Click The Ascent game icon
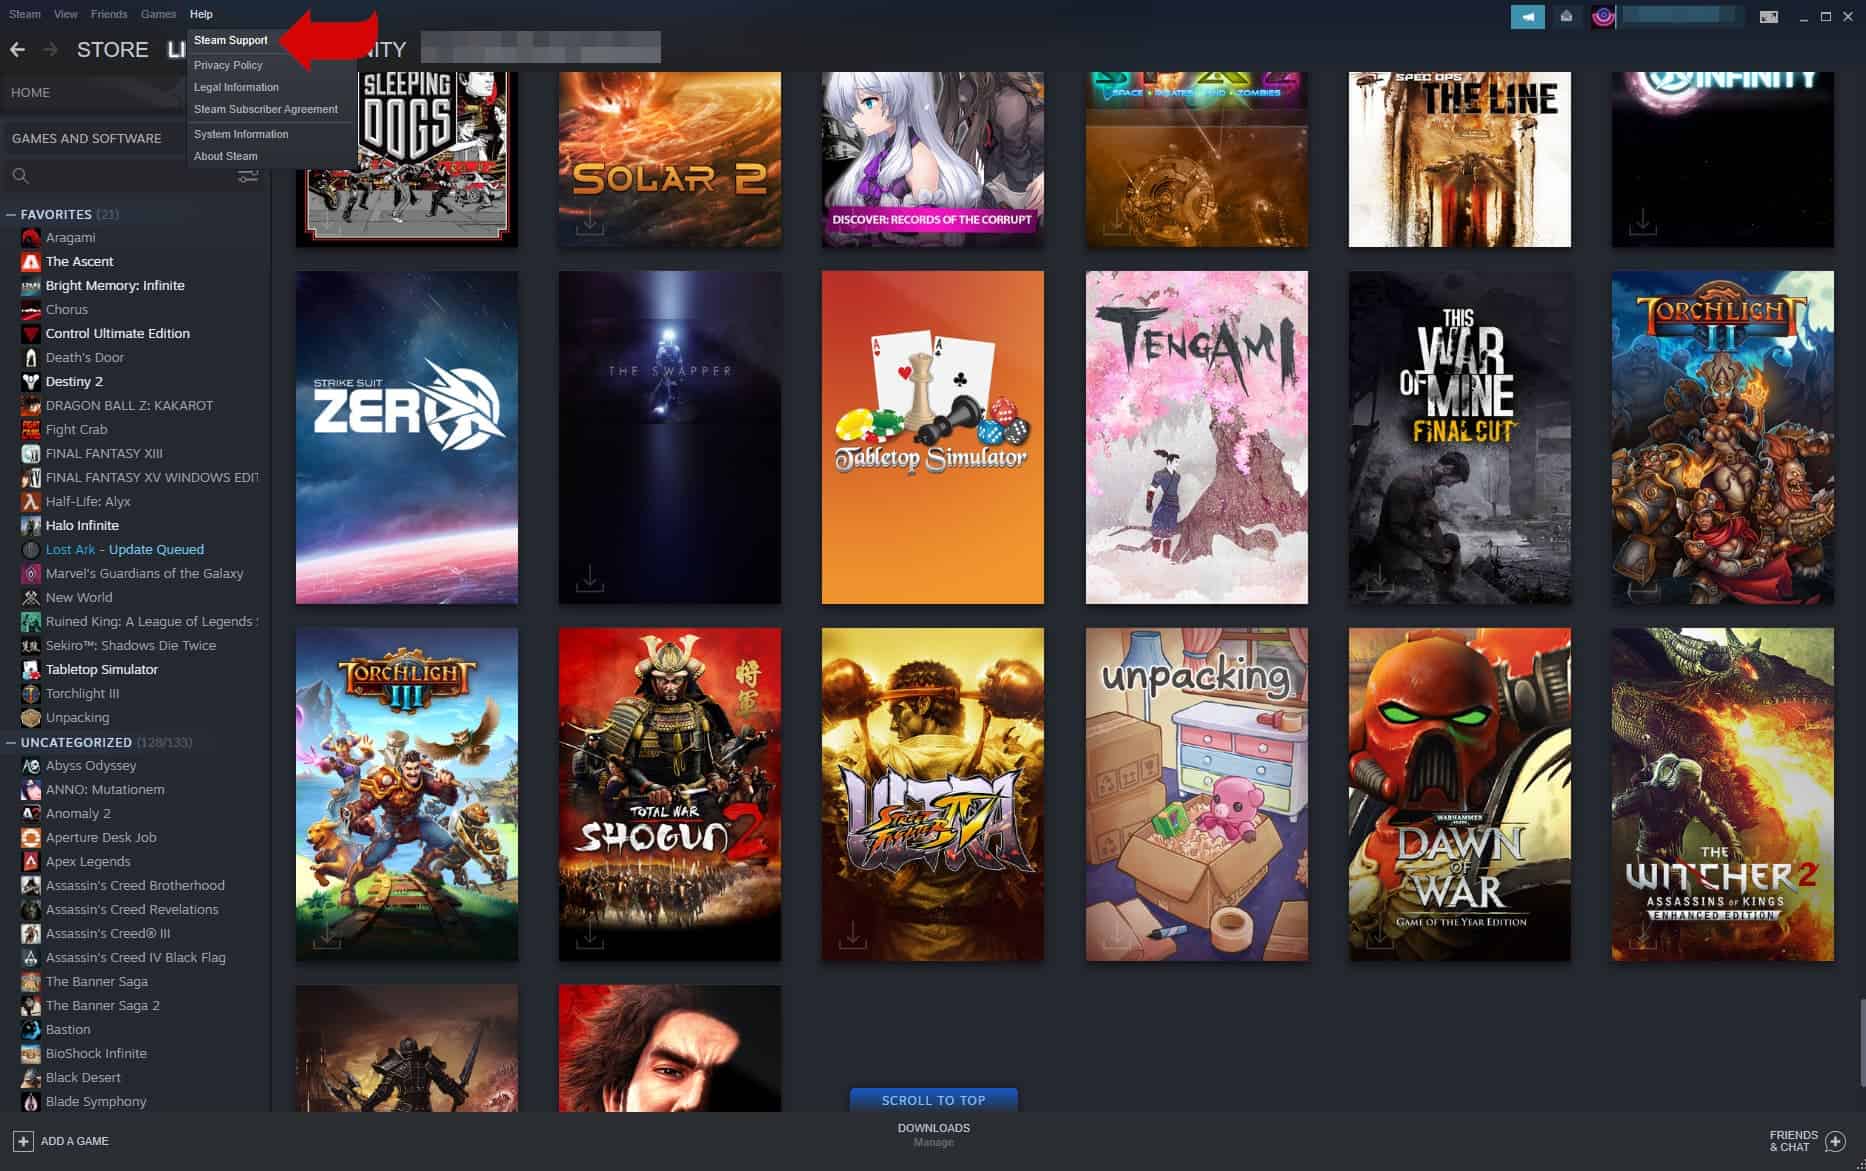Screen dimensions: 1866x1171 pyautogui.click(x=31, y=261)
